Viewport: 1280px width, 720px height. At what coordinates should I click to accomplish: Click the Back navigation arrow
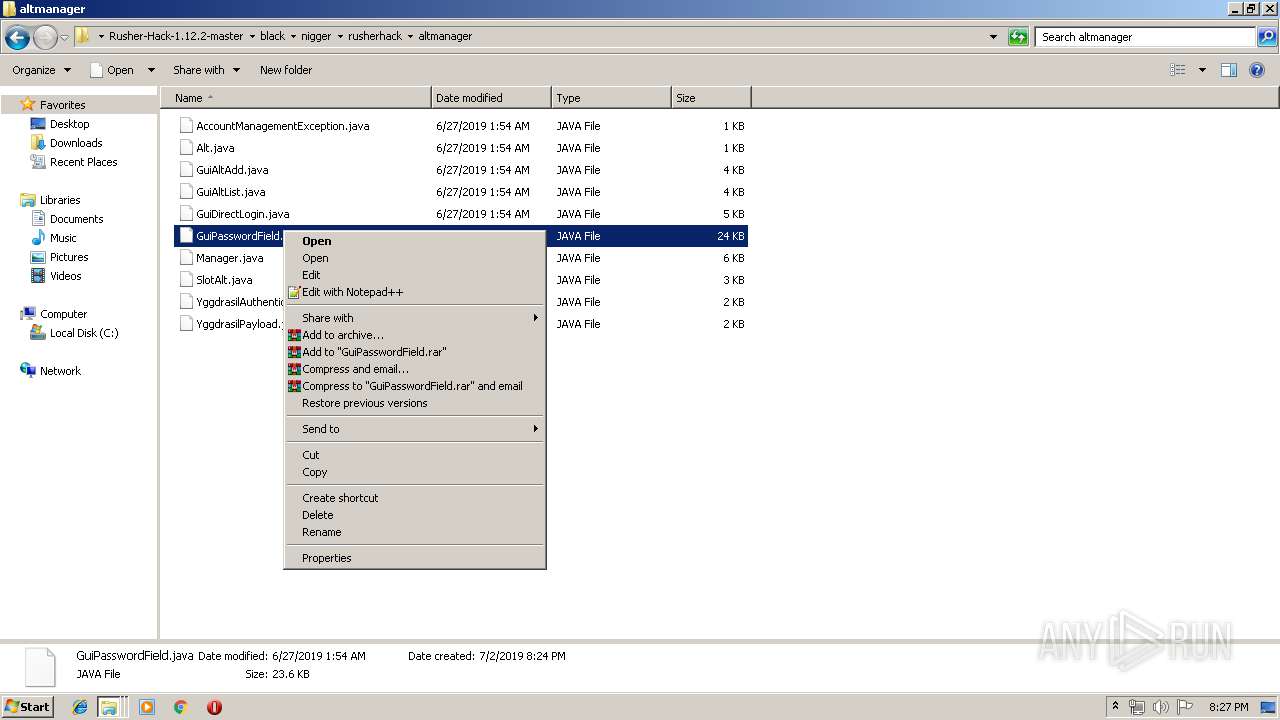click(x=17, y=38)
